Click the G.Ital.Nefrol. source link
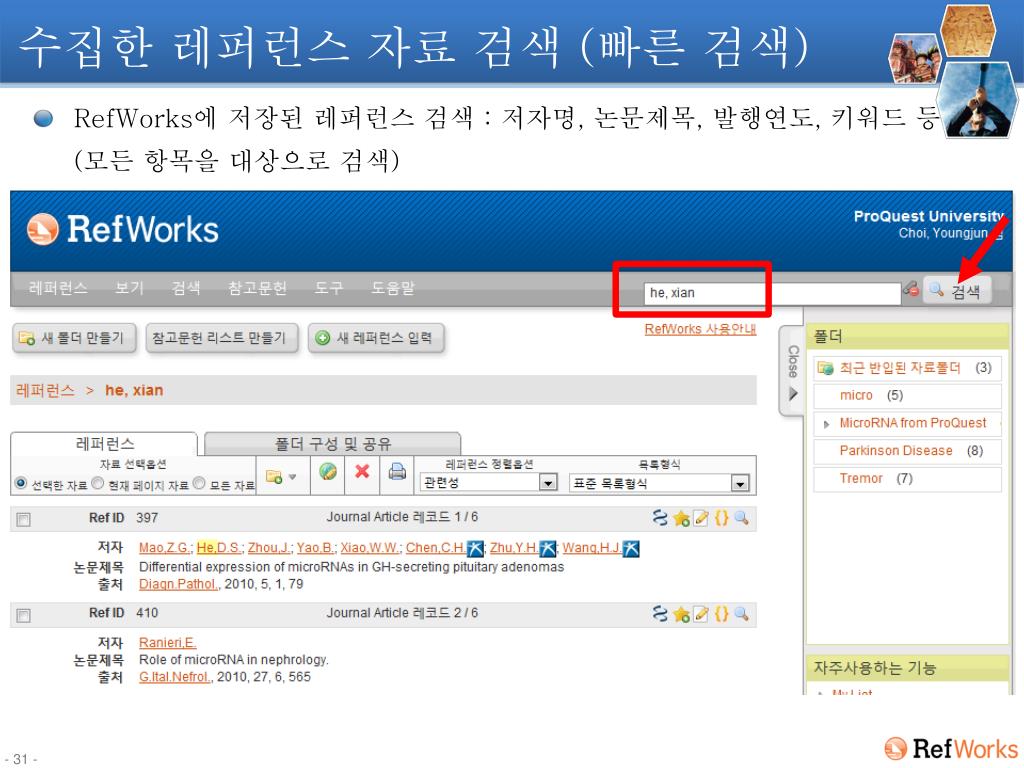 (x=174, y=677)
